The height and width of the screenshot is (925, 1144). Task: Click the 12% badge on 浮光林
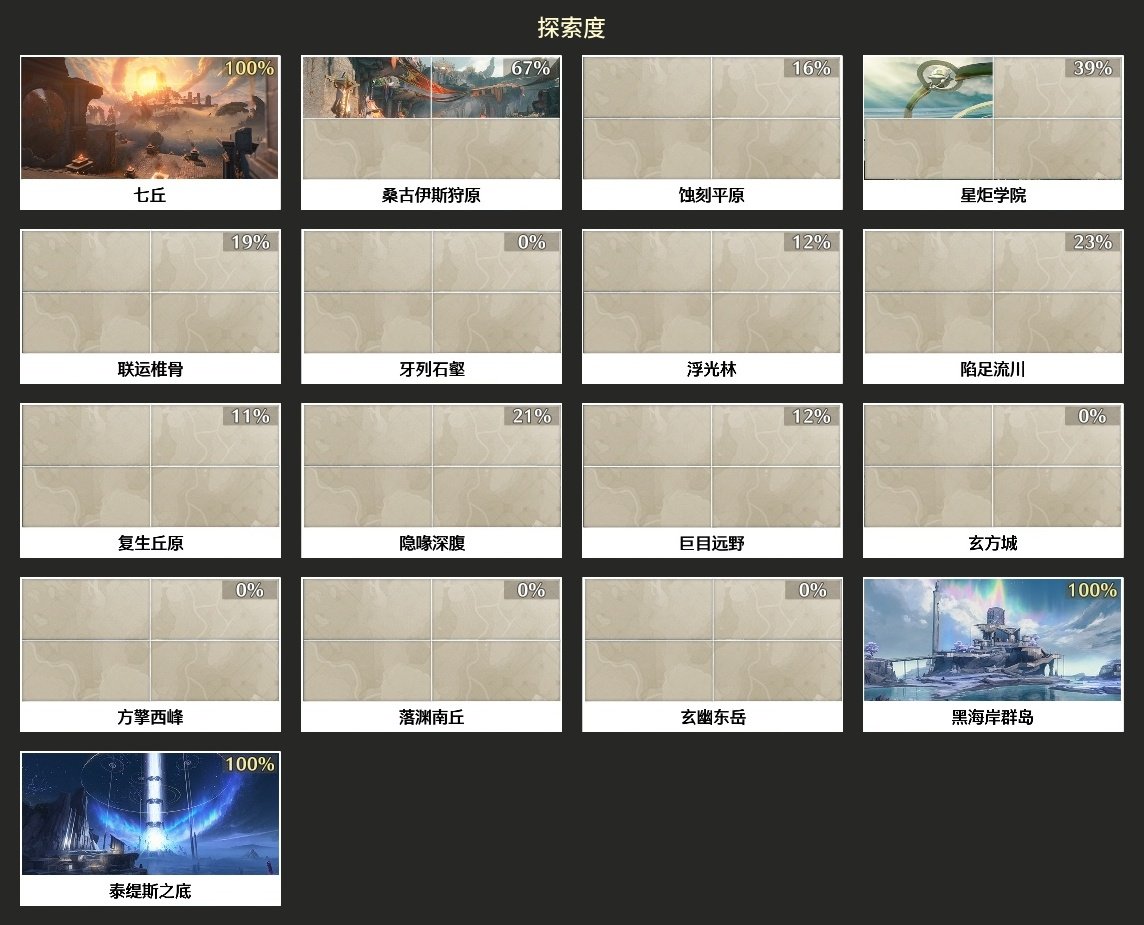tap(811, 241)
